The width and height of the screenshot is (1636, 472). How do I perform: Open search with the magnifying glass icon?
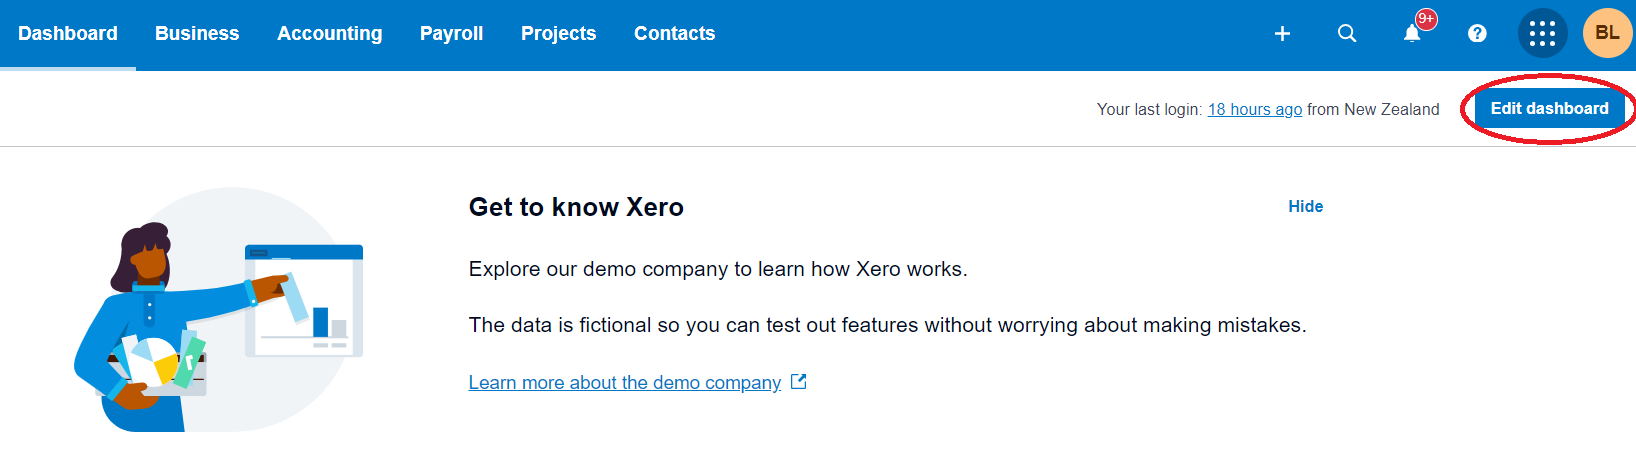1347,34
